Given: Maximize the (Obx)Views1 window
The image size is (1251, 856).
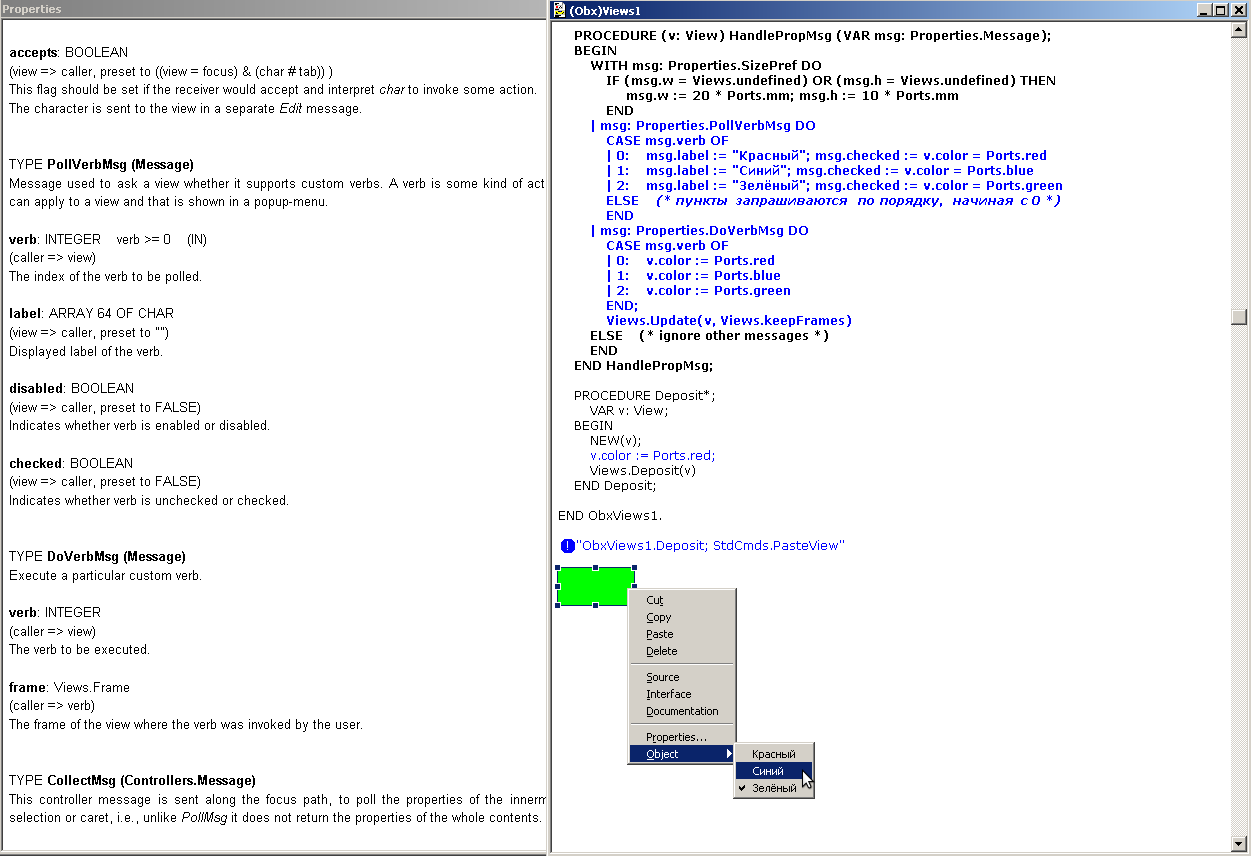Looking at the screenshot, I should pos(1220,10).
